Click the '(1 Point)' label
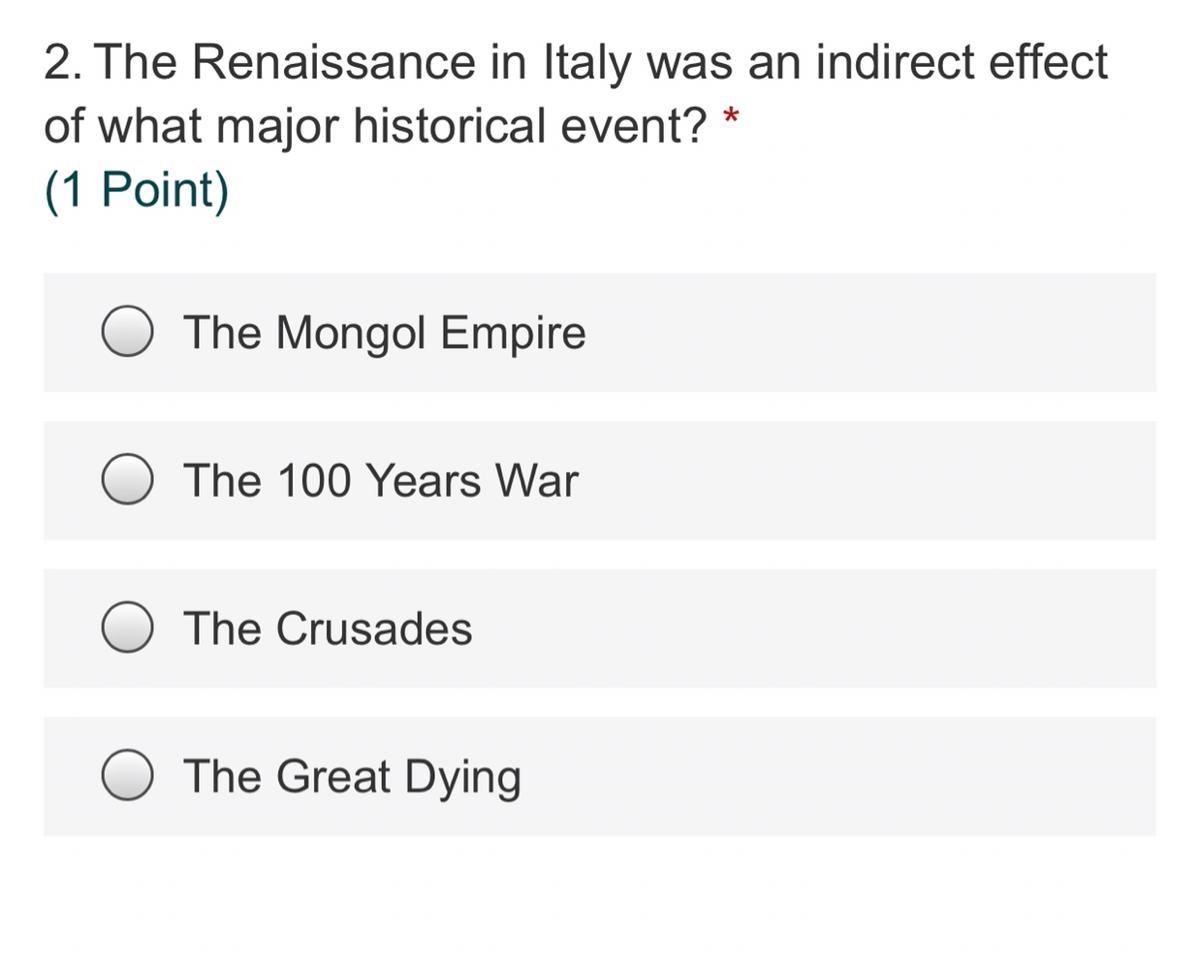 (x=136, y=189)
